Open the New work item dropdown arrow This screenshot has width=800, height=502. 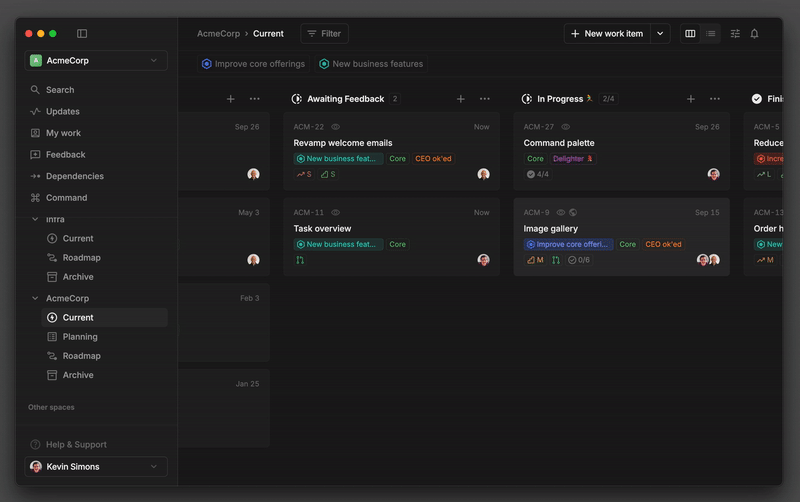660,34
